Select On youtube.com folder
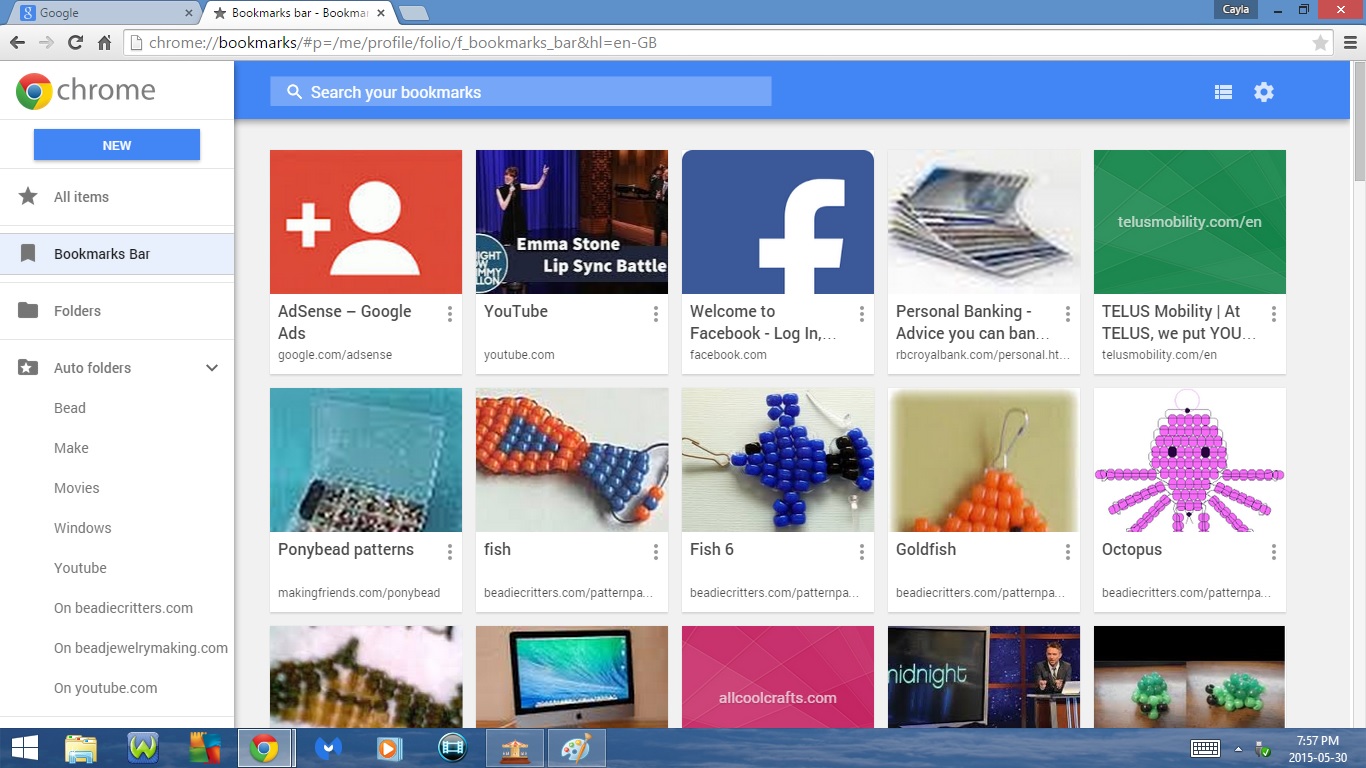The height and width of the screenshot is (768, 1366). click(106, 688)
